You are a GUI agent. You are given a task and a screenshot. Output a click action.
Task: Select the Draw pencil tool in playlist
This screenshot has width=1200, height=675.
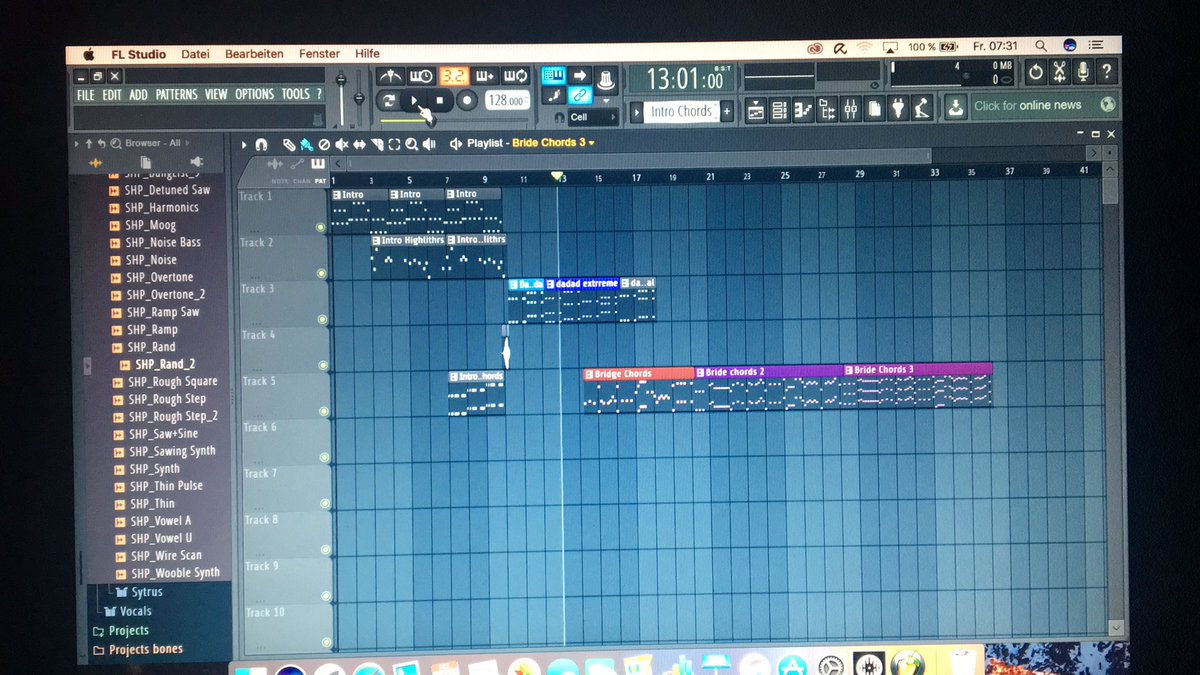pos(289,145)
